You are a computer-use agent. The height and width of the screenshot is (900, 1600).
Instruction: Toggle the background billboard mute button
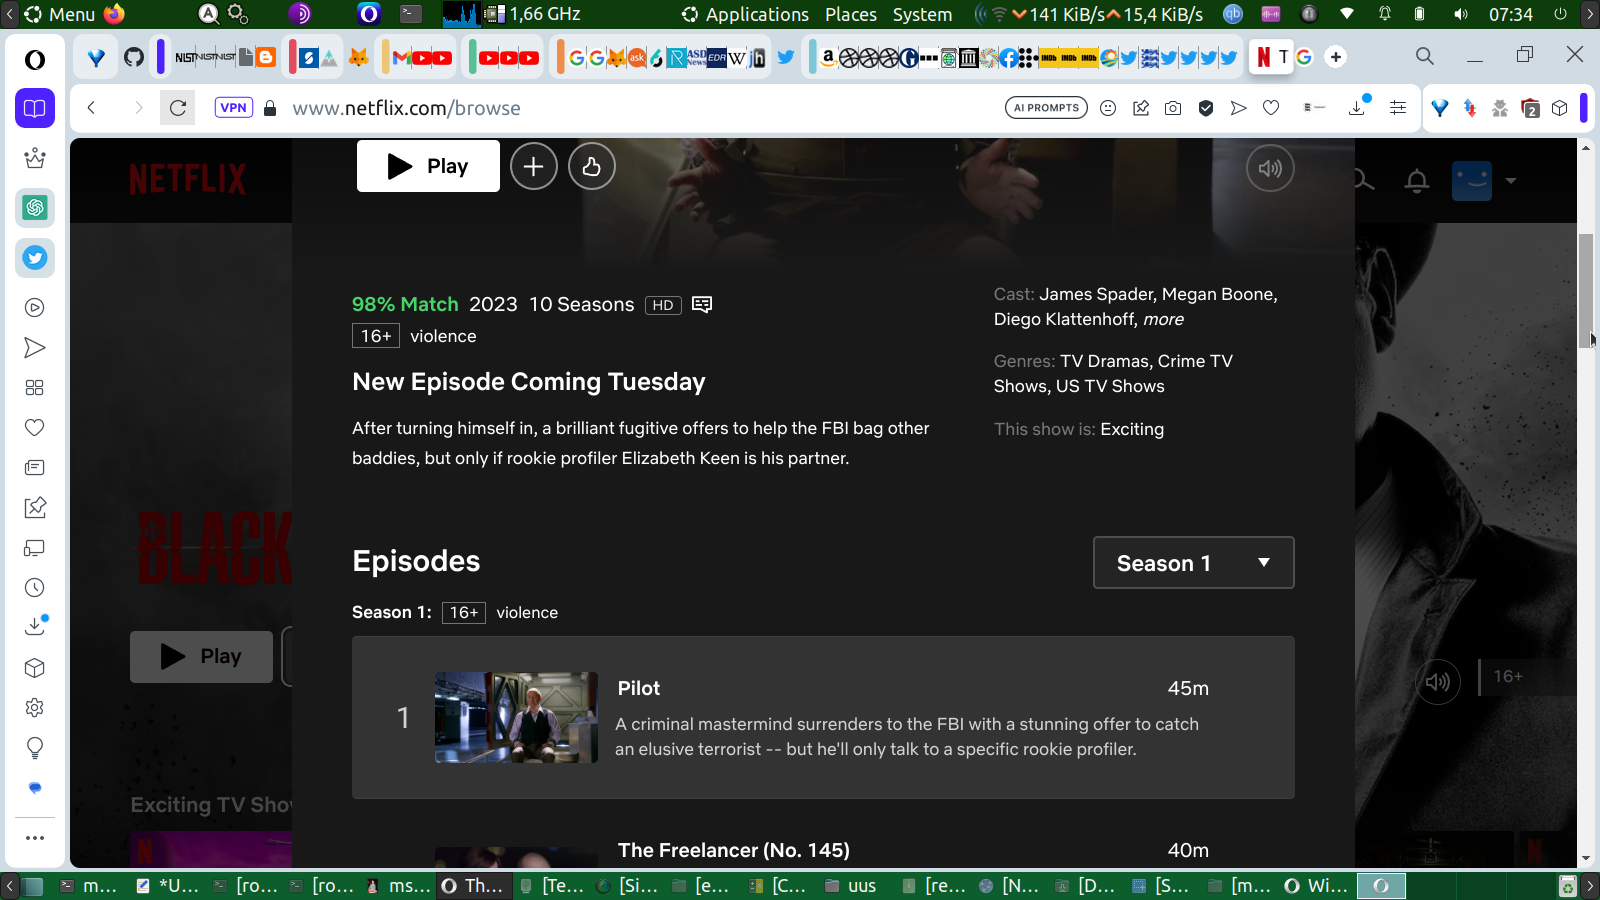pos(1438,682)
